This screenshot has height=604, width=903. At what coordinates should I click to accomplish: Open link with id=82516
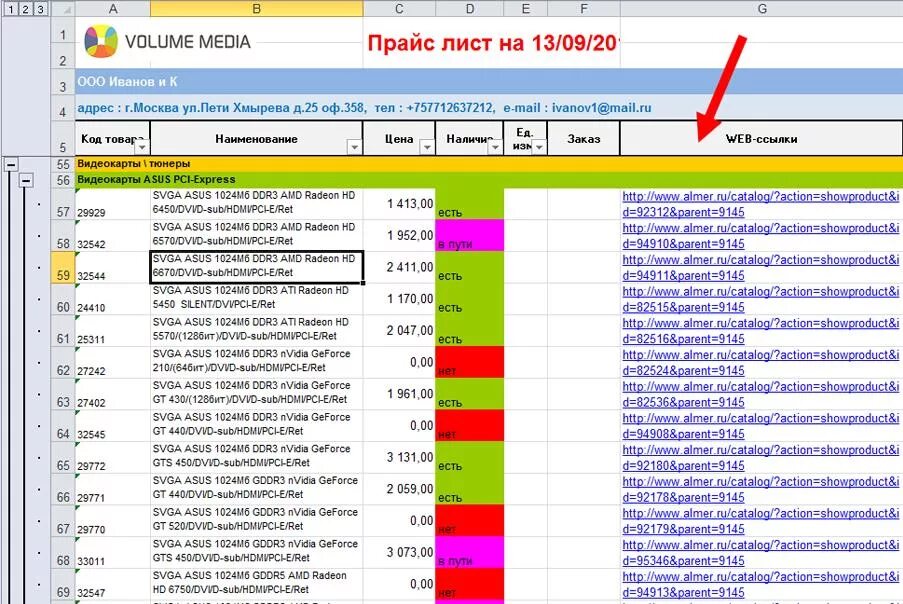click(x=760, y=331)
